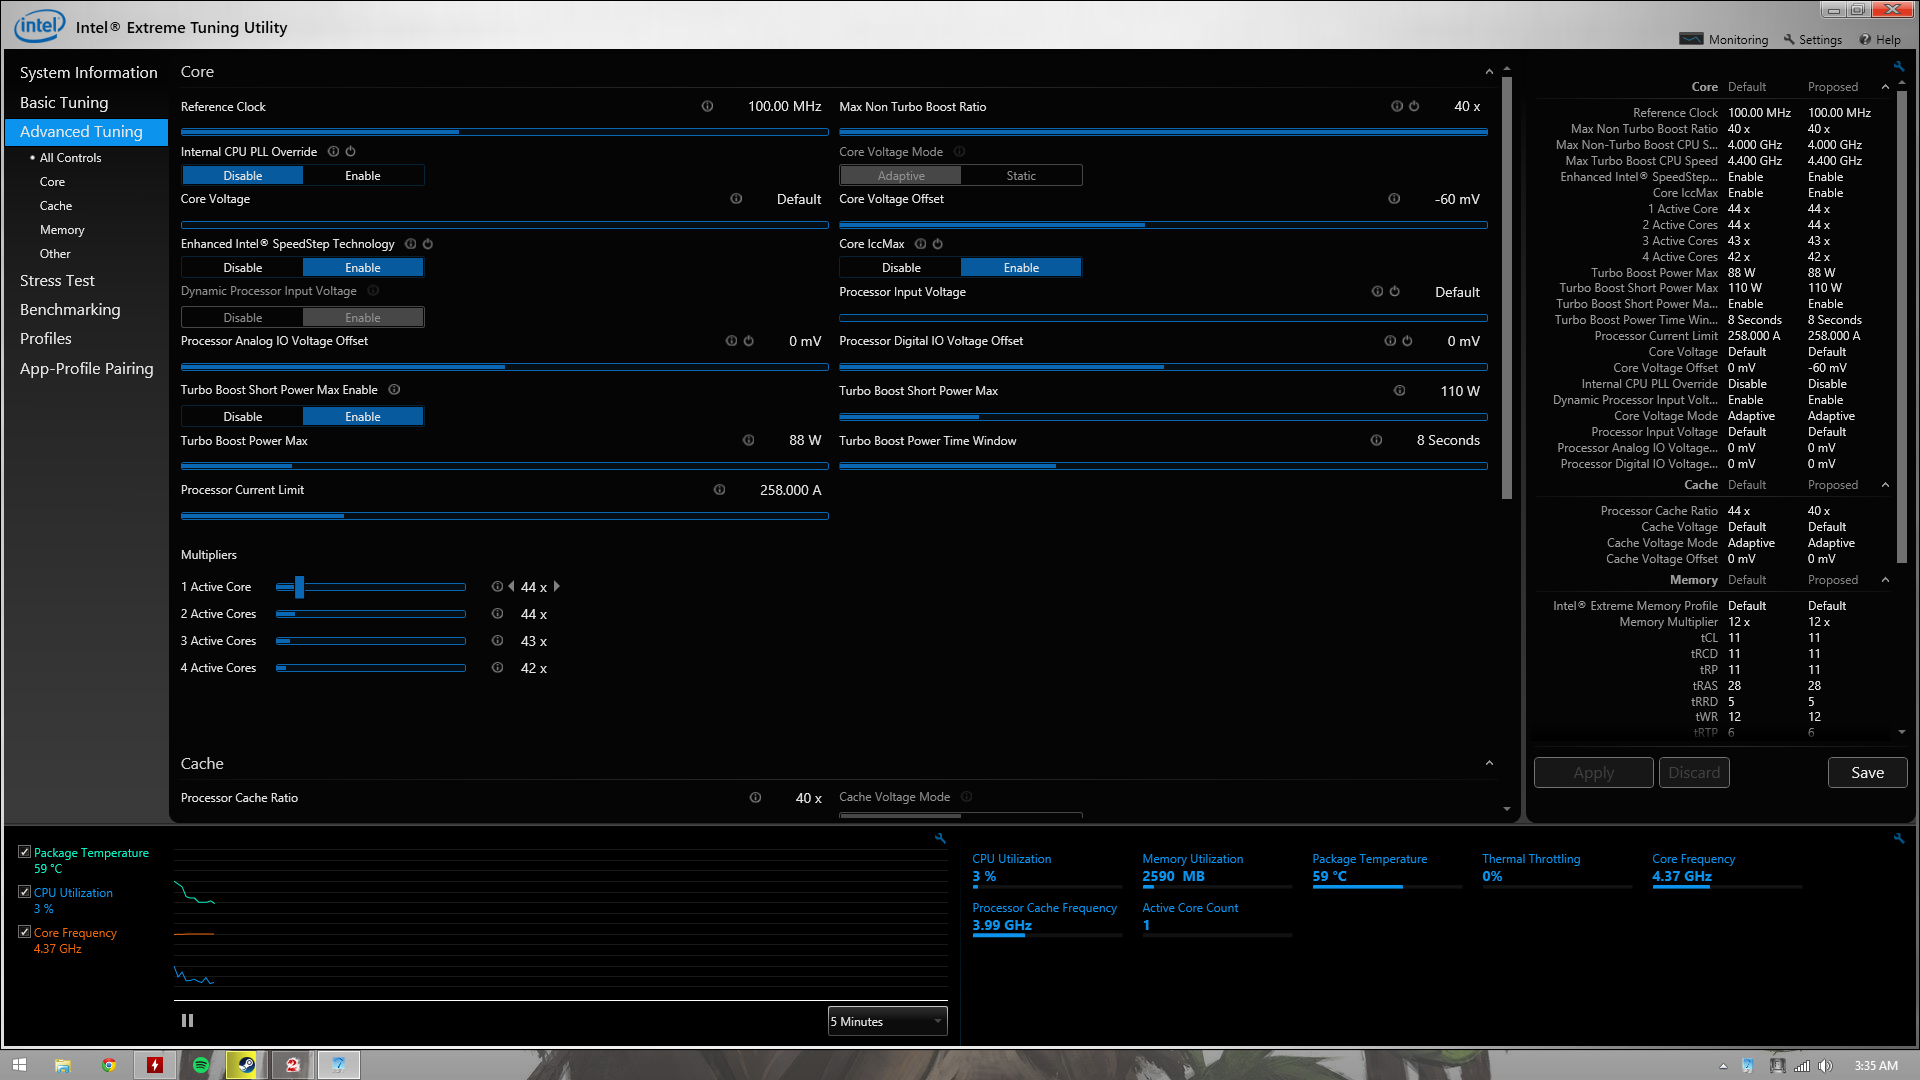
Task: Open Steam from the taskbar
Action: [x=246, y=1065]
